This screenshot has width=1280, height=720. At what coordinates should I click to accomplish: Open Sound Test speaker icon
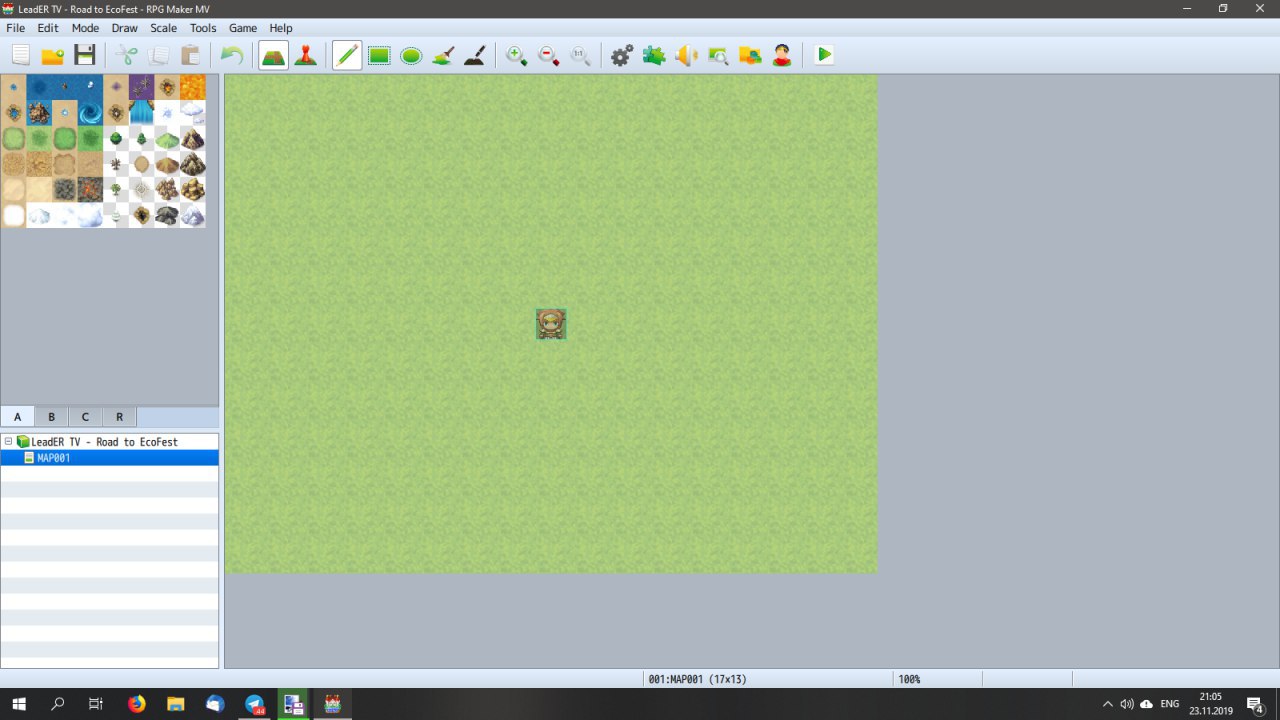click(x=686, y=55)
